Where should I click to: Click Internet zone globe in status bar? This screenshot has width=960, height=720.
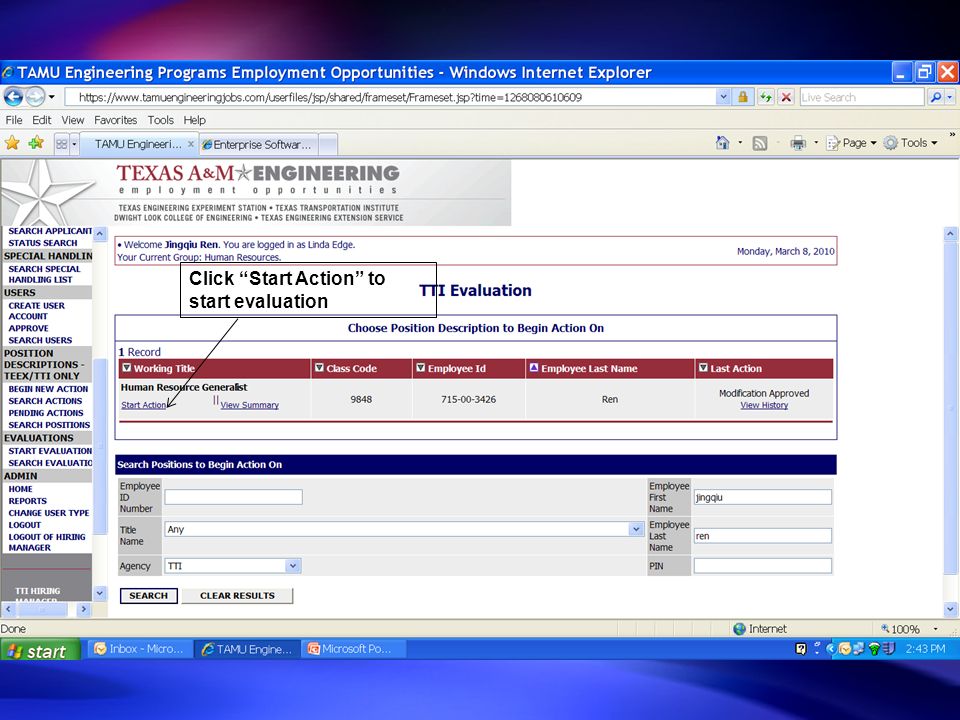pyautogui.click(x=740, y=629)
